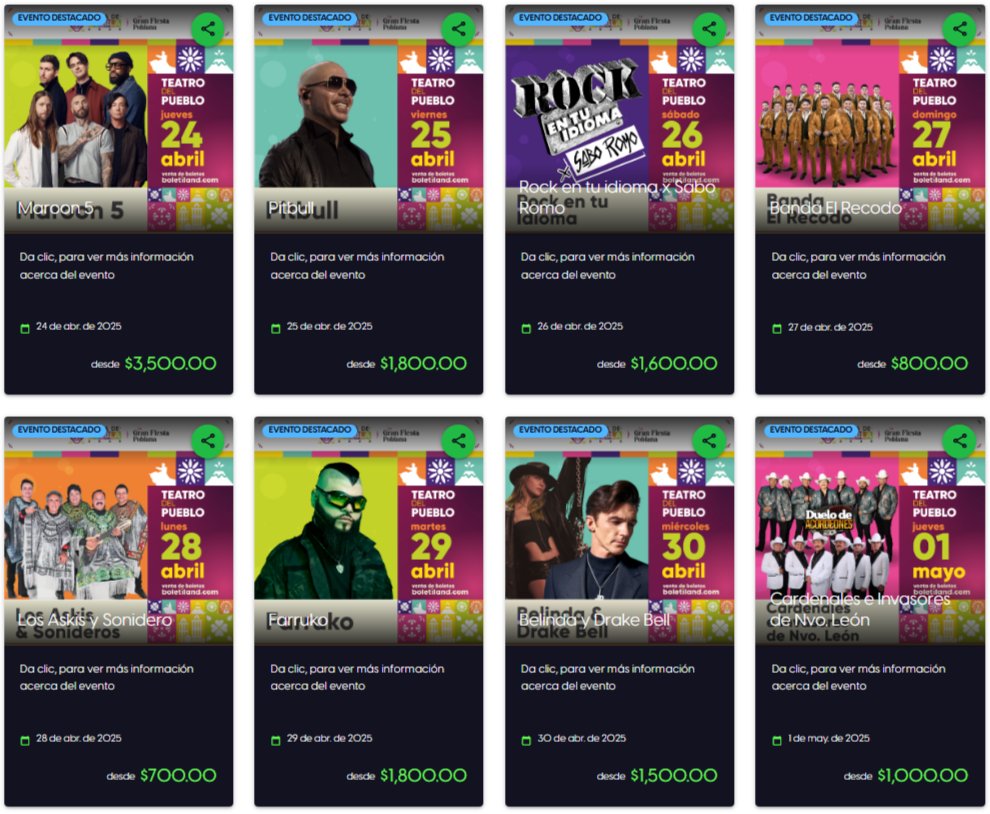
Task: Select the $800.00 price on Banda El Recodo
Action: [x=929, y=363]
